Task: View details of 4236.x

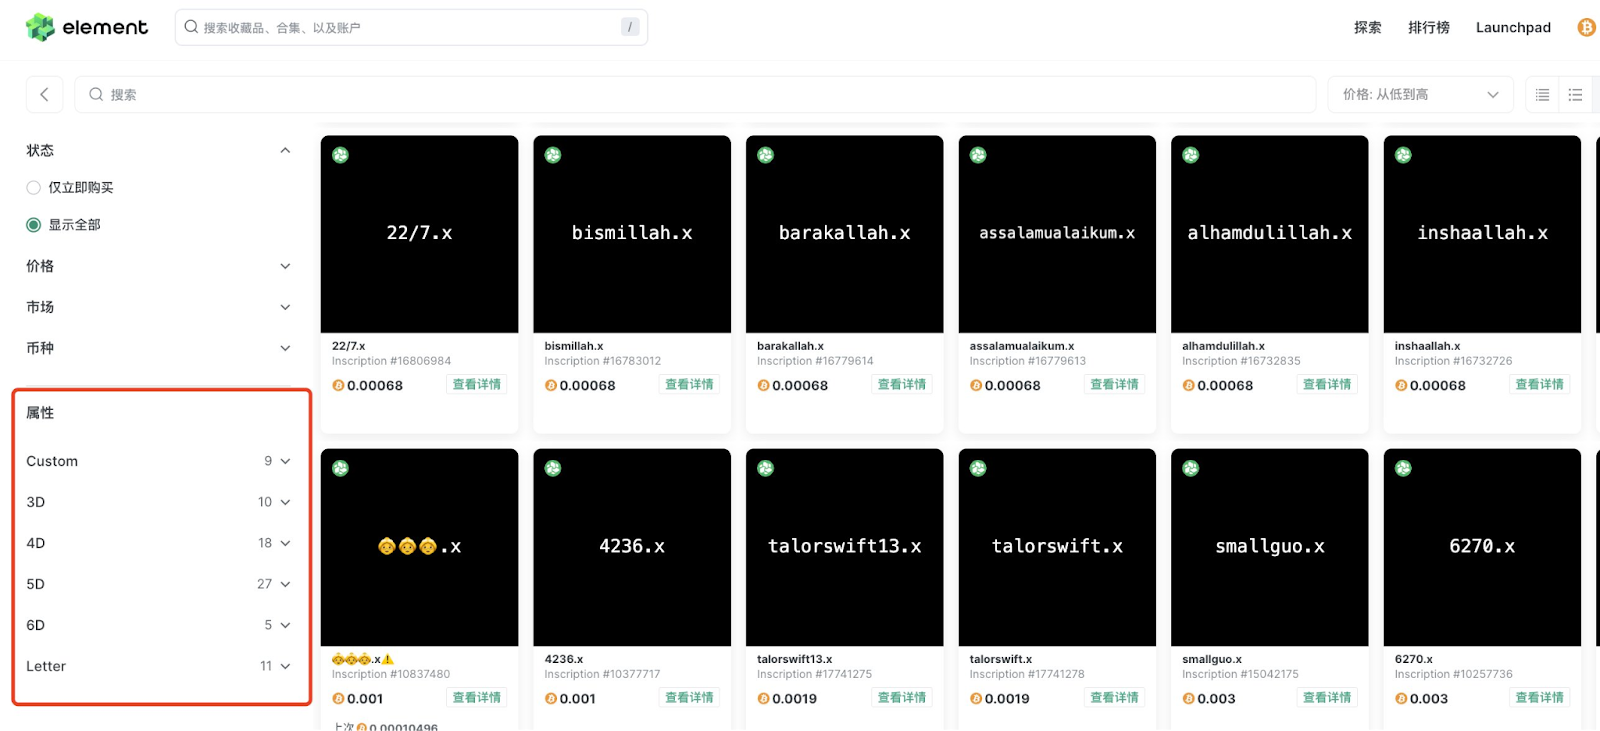Action: tap(689, 697)
